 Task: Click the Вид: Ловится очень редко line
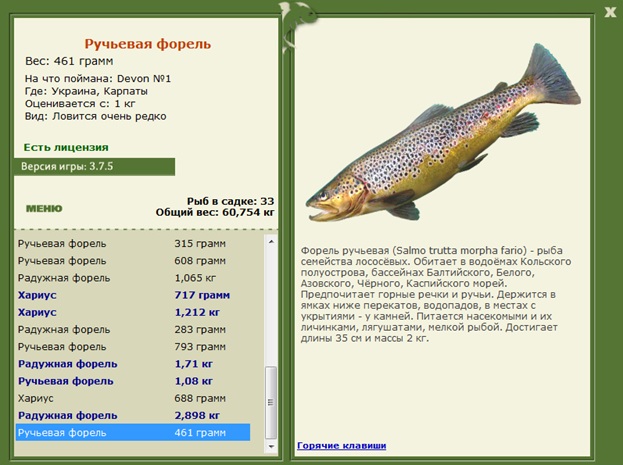(95, 116)
